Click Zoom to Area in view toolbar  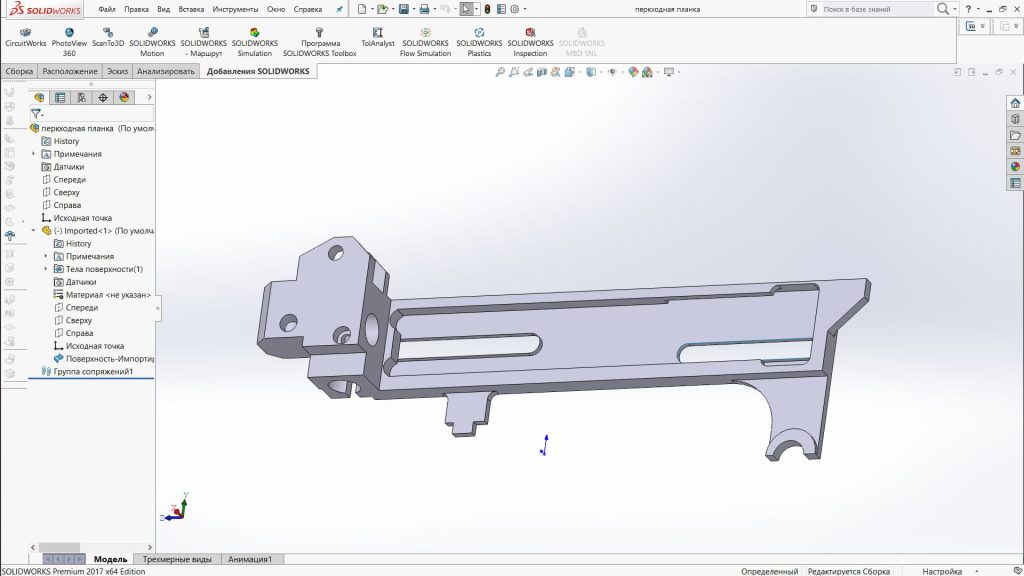click(514, 72)
